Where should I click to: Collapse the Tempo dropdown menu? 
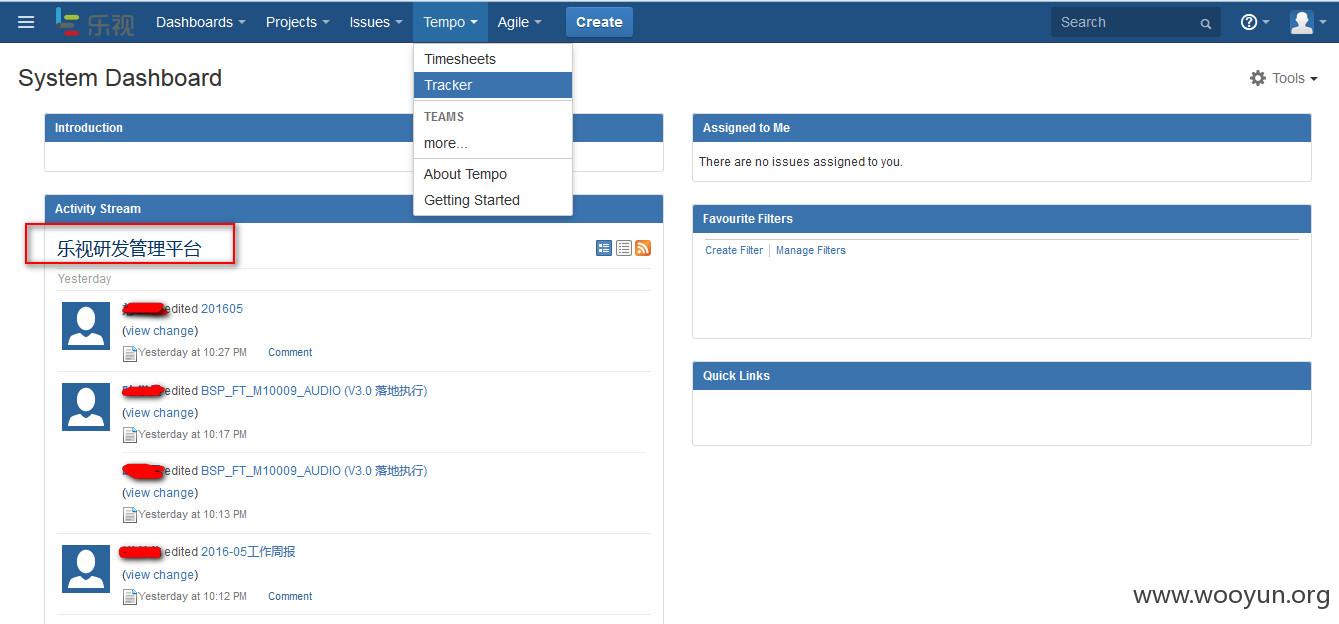point(450,22)
